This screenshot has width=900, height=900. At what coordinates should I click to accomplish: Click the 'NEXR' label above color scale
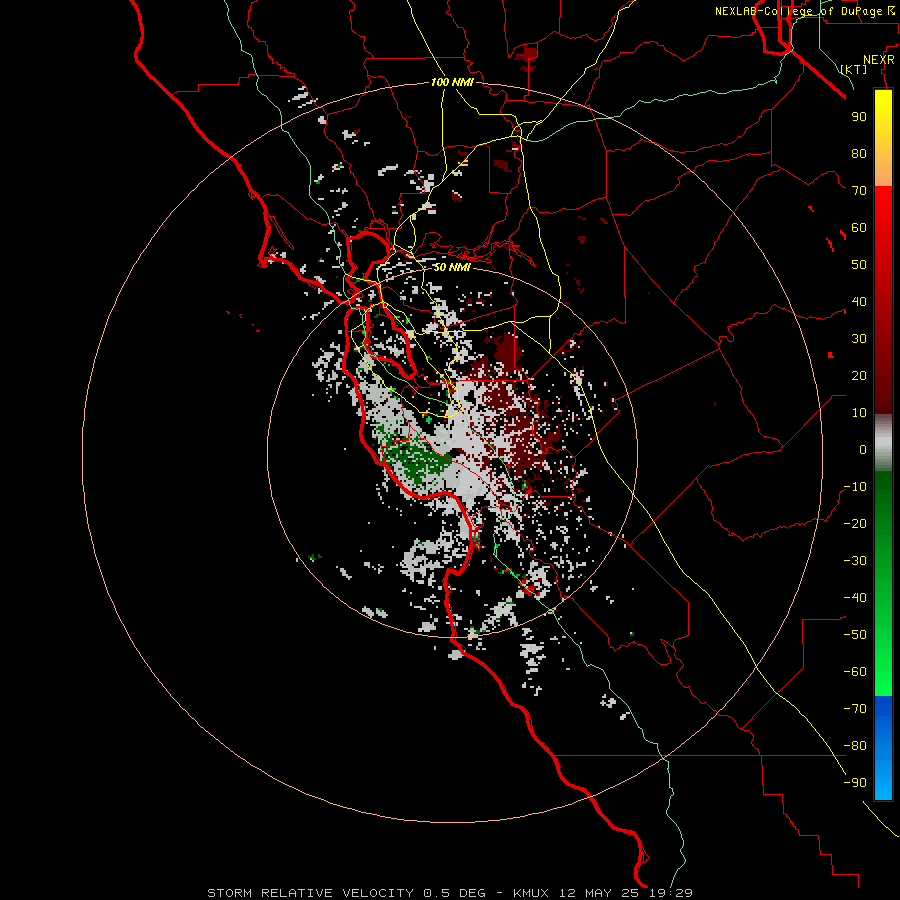click(x=879, y=60)
